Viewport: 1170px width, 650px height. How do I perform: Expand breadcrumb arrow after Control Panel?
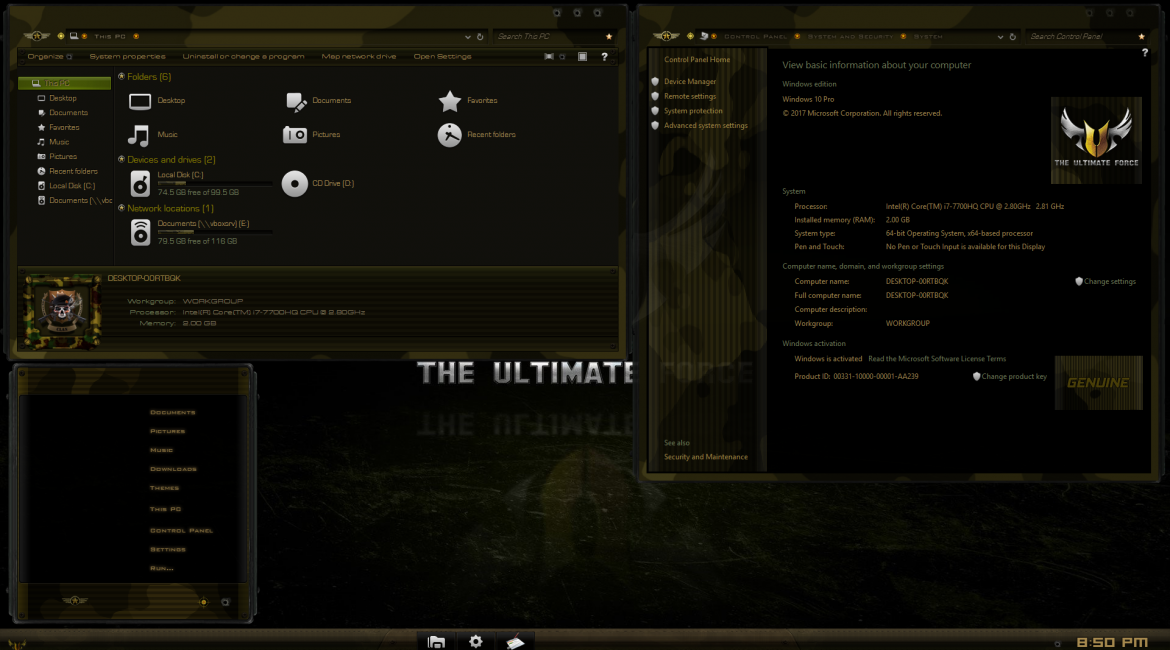point(798,37)
